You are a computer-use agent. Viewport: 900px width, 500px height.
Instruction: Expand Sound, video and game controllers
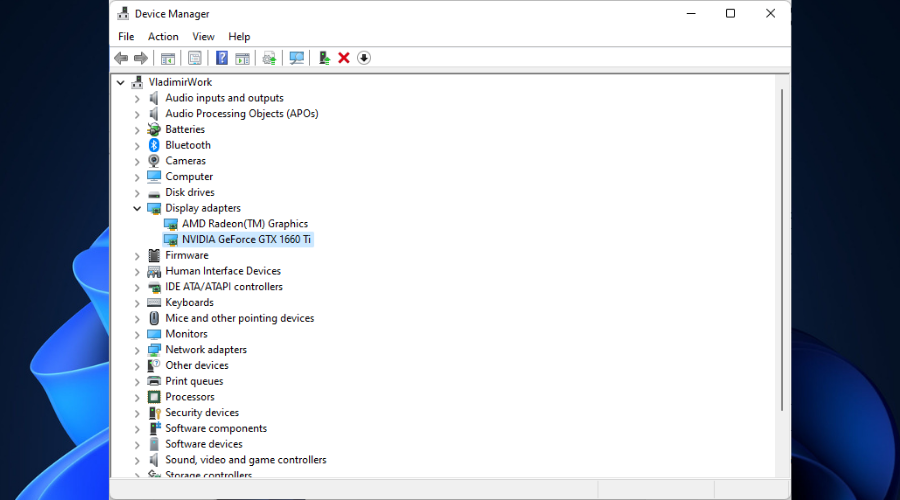137,460
